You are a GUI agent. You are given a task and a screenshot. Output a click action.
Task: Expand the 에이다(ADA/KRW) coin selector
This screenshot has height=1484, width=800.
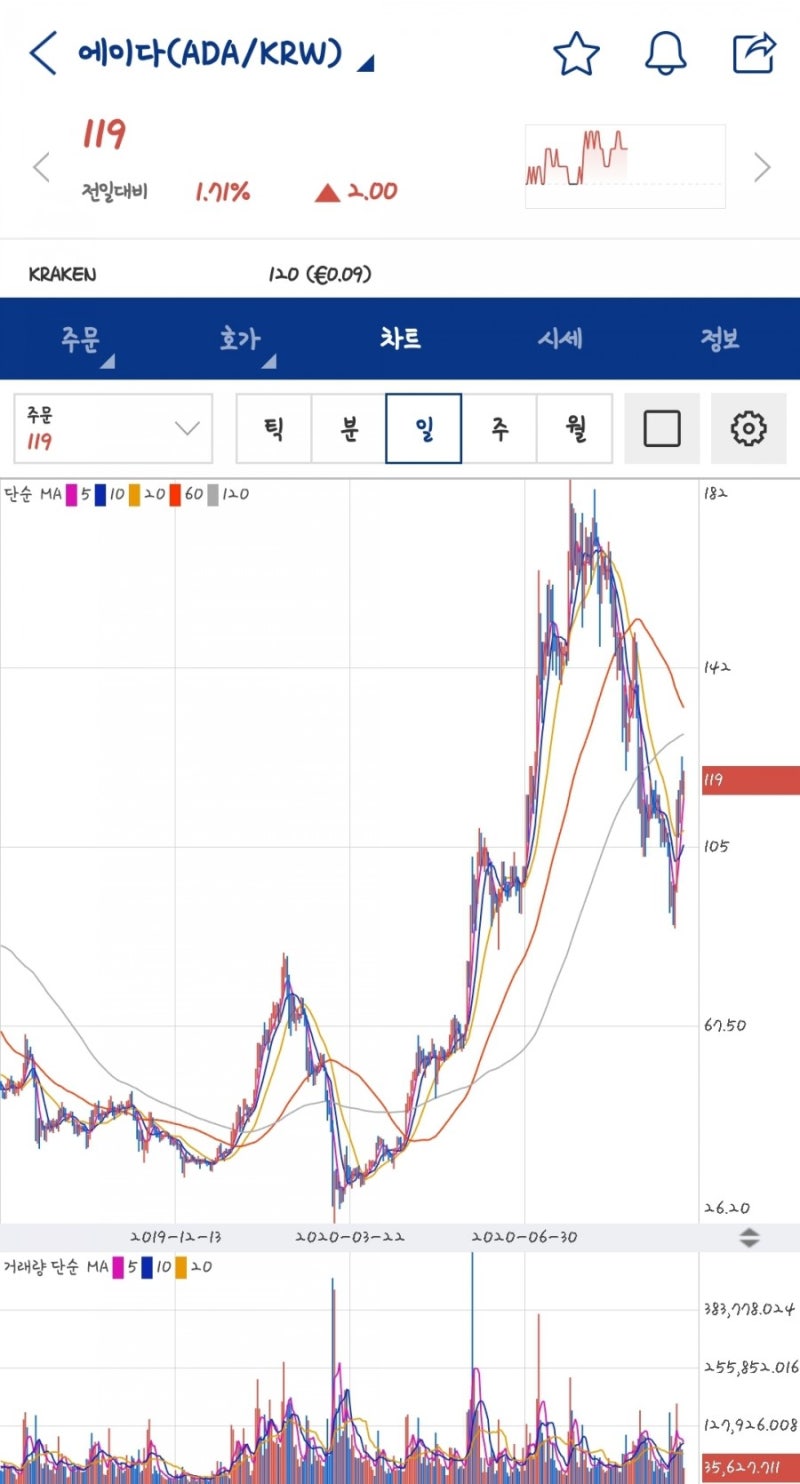click(x=225, y=53)
